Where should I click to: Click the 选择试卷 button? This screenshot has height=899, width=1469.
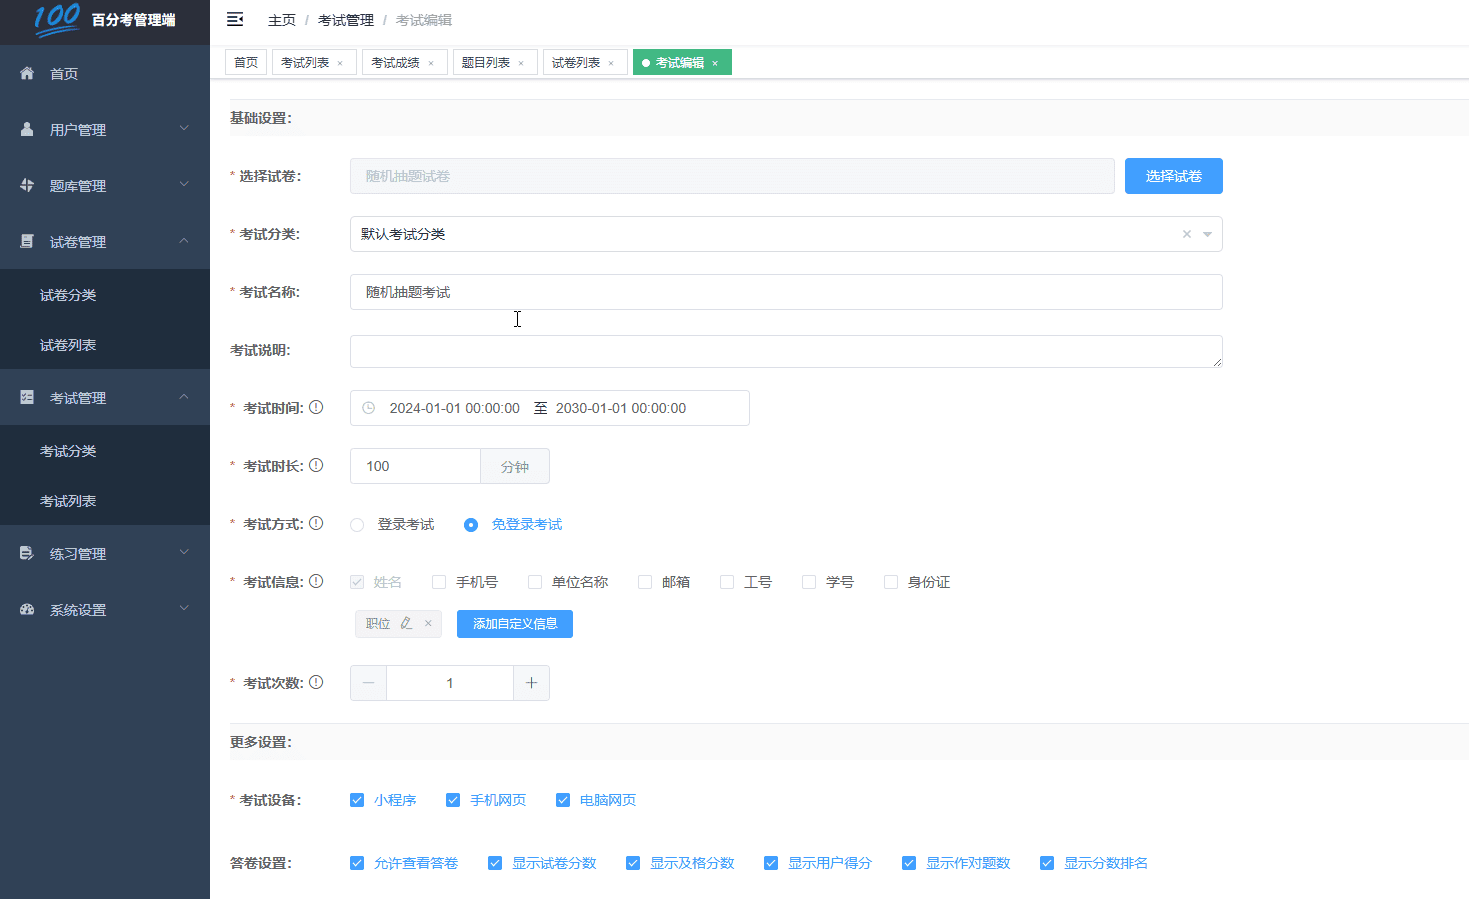pyautogui.click(x=1173, y=175)
